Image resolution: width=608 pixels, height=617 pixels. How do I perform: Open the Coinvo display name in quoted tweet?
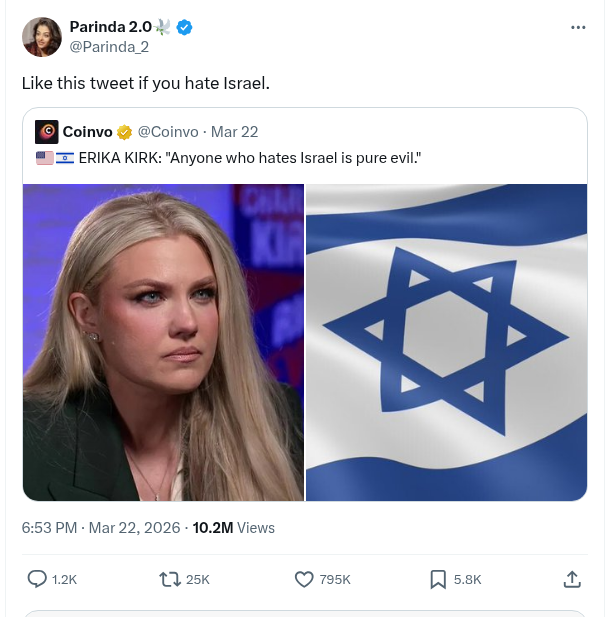[x=87, y=132]
